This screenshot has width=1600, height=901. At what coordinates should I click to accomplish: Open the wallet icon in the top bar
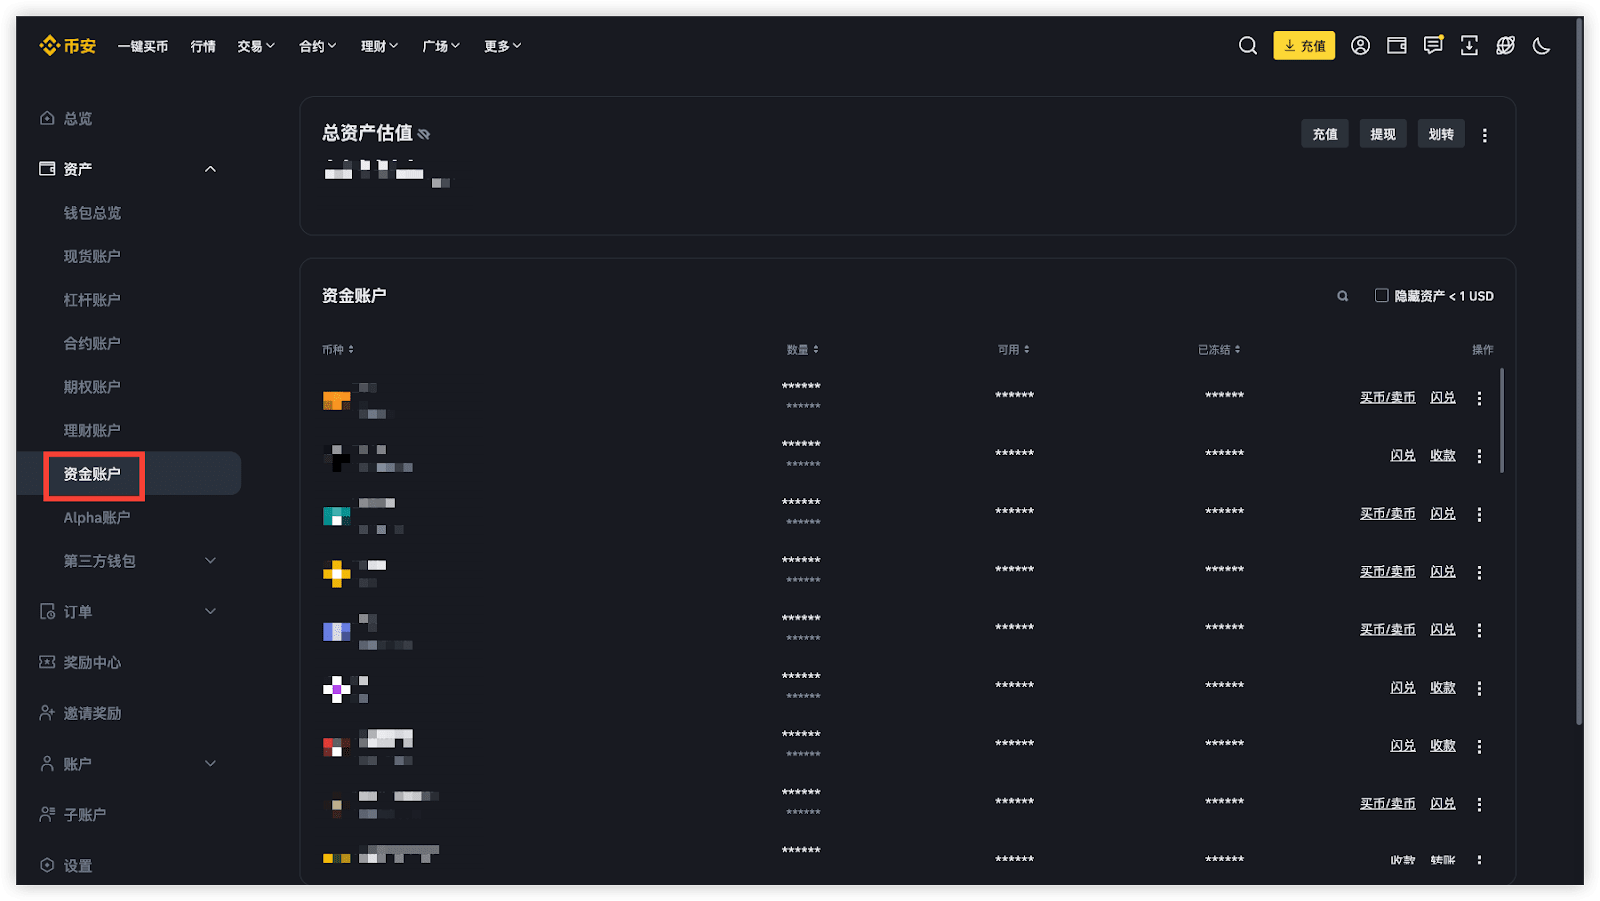(x=1397, y=46)
